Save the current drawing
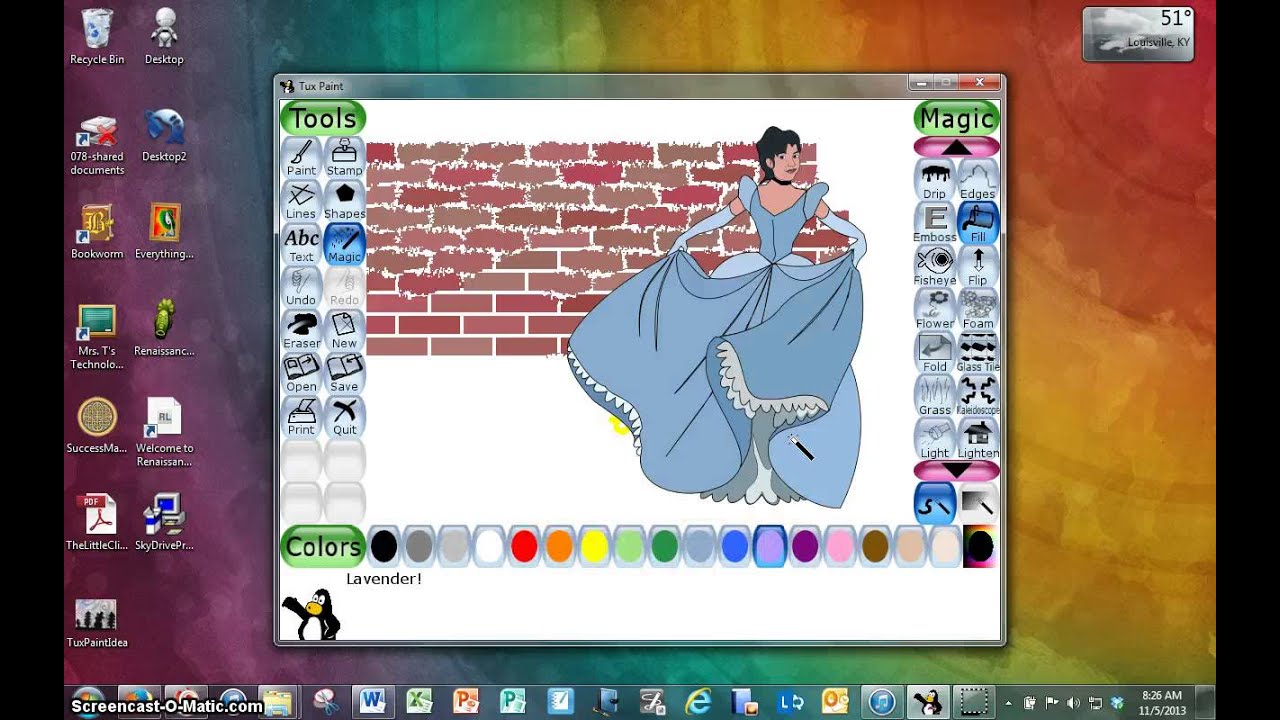The width and height of the screenshot is (1280, 720). click(344, 372)
